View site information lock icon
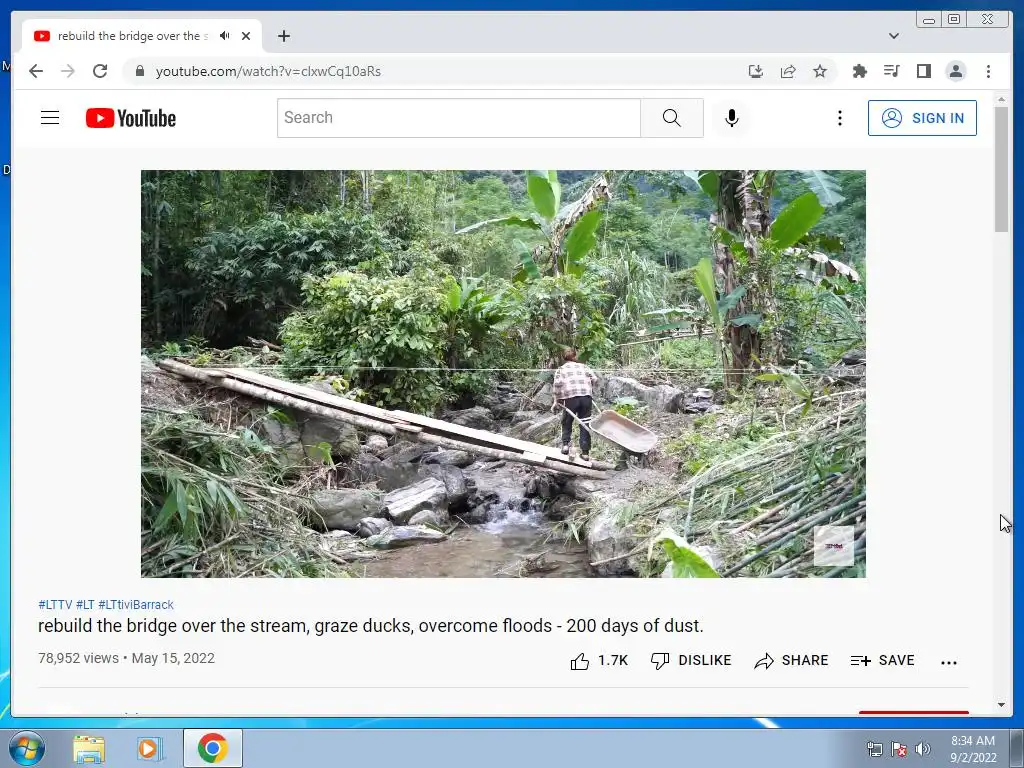Screen dimensions: 1024x768 139,71
